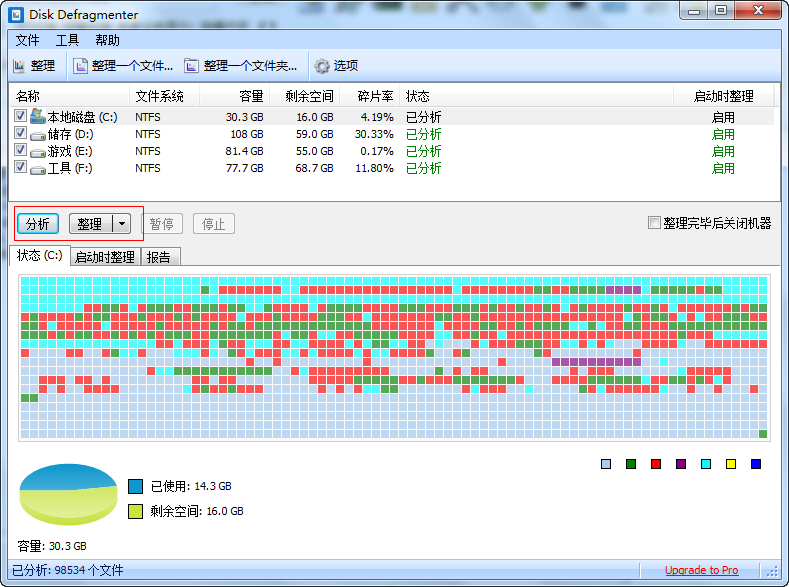Viewport: 789px width, 587px height.
Task: Click the 容量: 30.3 GB label
Action: (52, 546)
